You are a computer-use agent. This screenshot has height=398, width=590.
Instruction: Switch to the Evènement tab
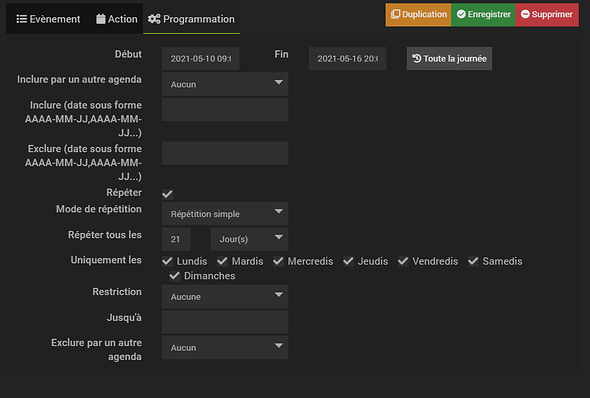[48, 19]
